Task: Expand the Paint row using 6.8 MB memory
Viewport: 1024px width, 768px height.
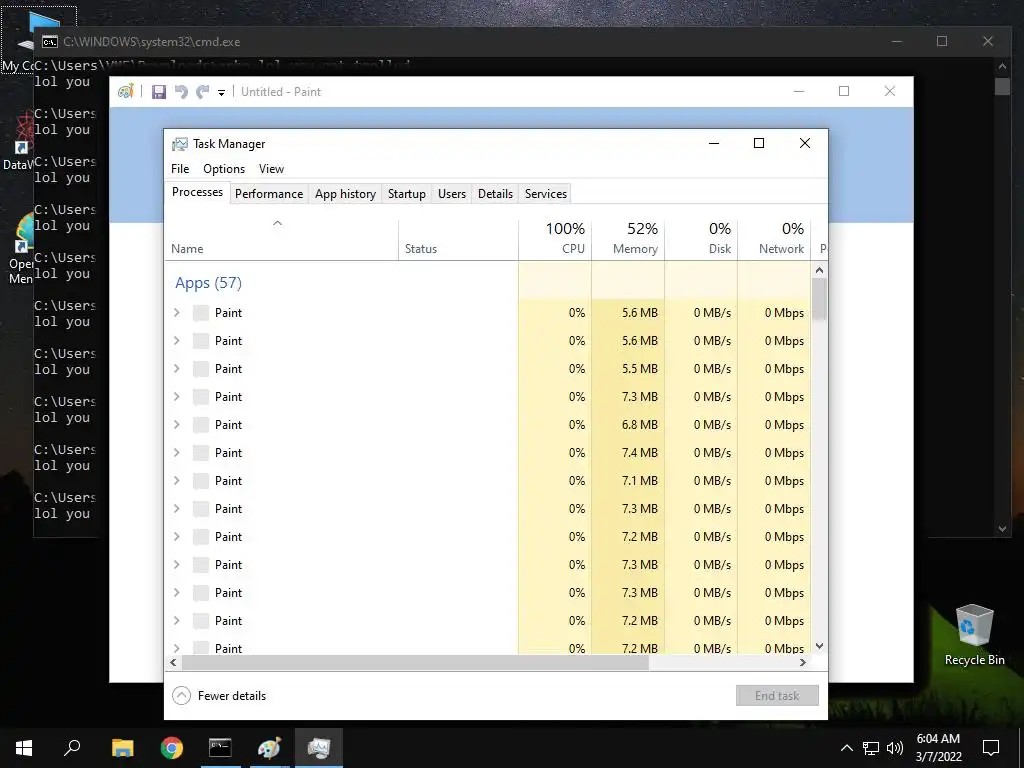Action: (176, 425)
